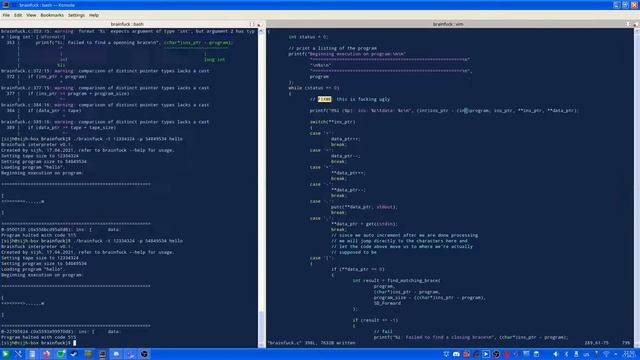Switch to the Discord taskbar window
Image resolution: width=640 pixels, height=360 pixels.
116,354
